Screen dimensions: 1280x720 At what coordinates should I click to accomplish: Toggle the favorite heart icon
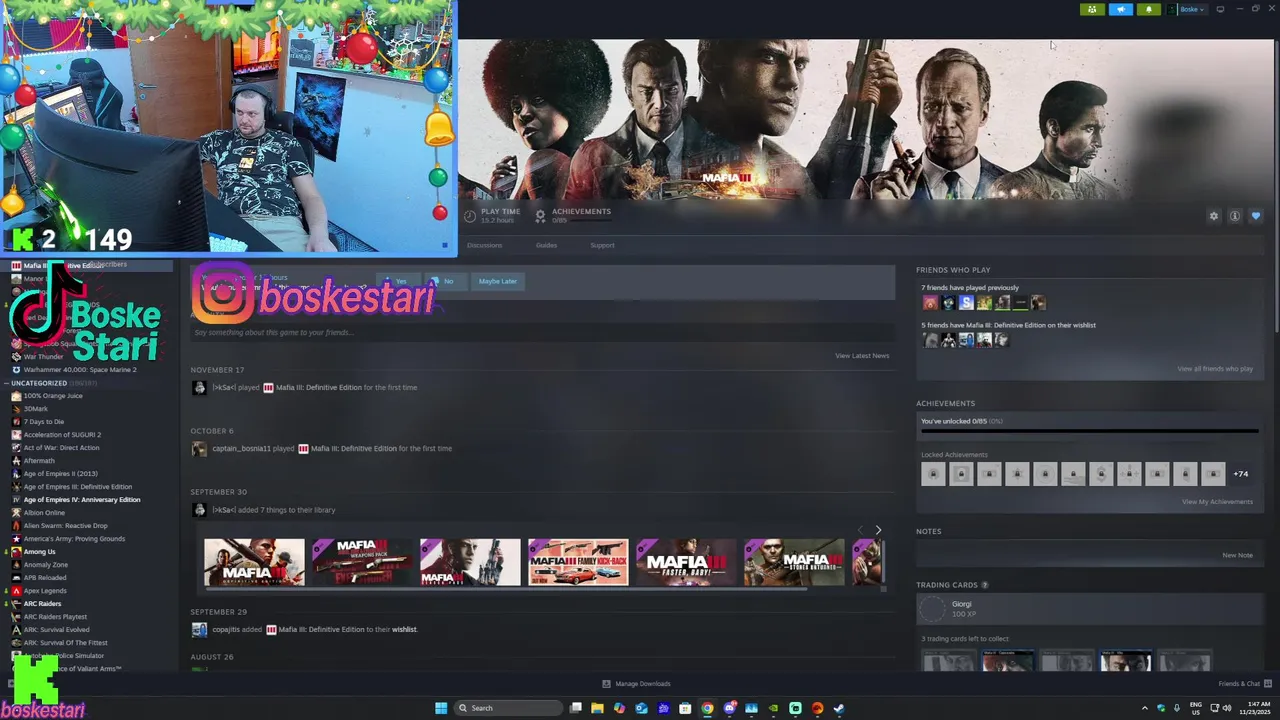(x=1256, y=216)
